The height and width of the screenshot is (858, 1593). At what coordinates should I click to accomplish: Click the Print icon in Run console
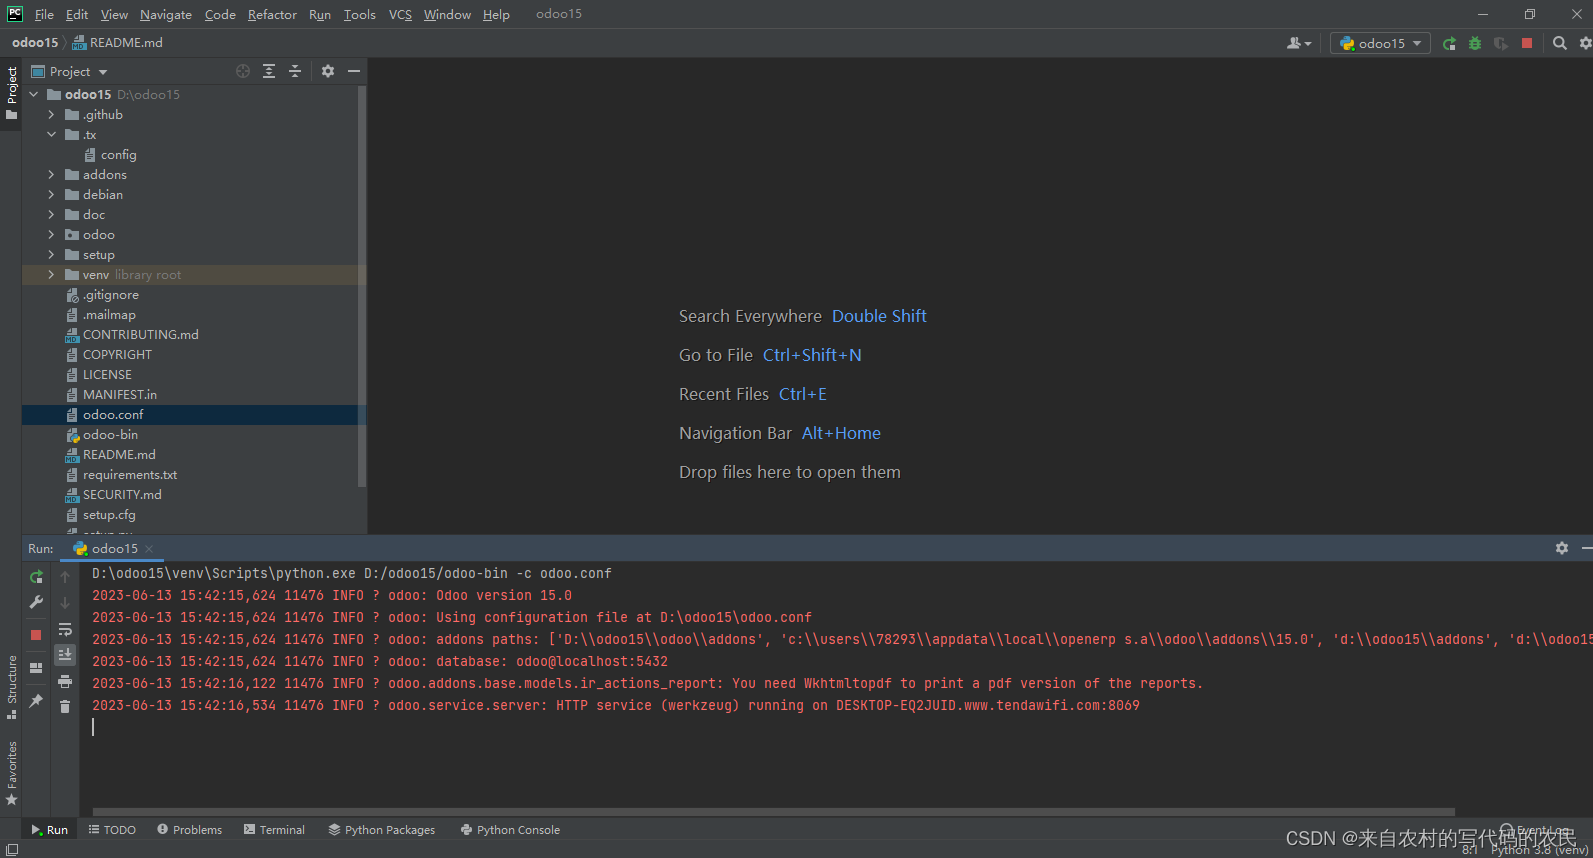[x=65, y=681]
